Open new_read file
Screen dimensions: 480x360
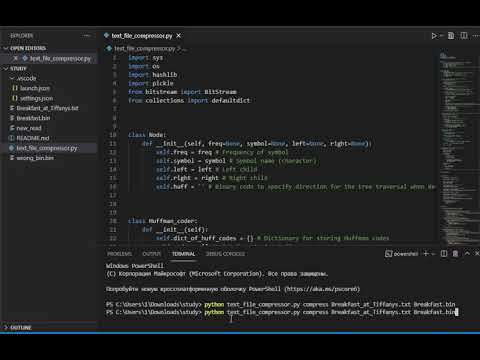point(29,128)
